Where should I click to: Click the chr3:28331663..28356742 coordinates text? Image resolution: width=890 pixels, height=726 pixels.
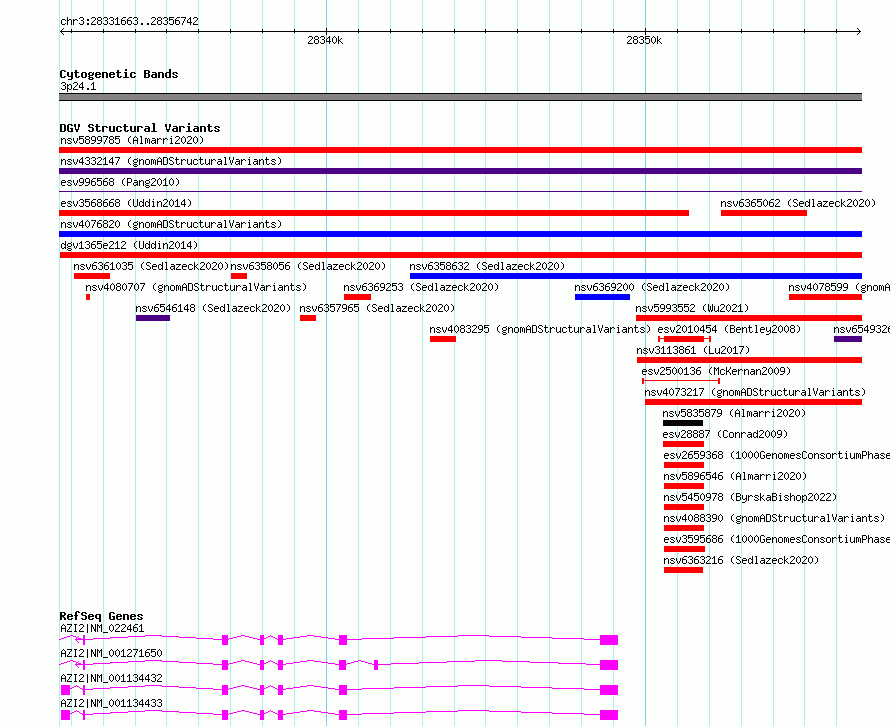point(129,22)
